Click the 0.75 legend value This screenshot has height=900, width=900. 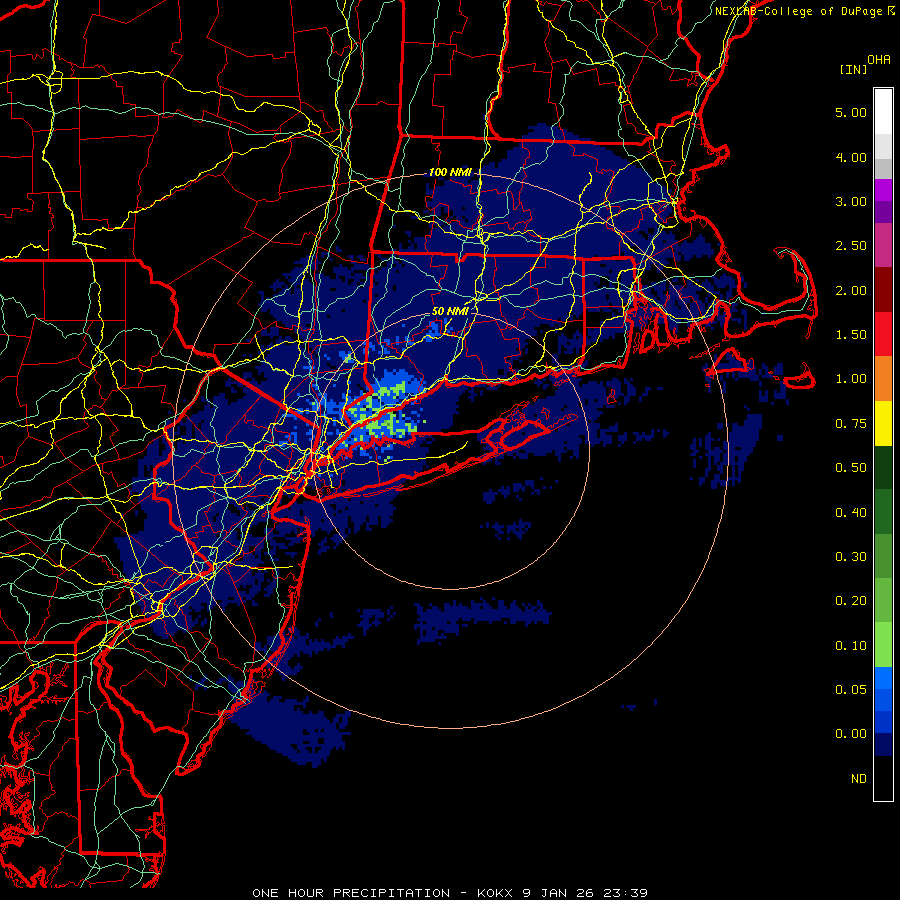pos(851,424)
